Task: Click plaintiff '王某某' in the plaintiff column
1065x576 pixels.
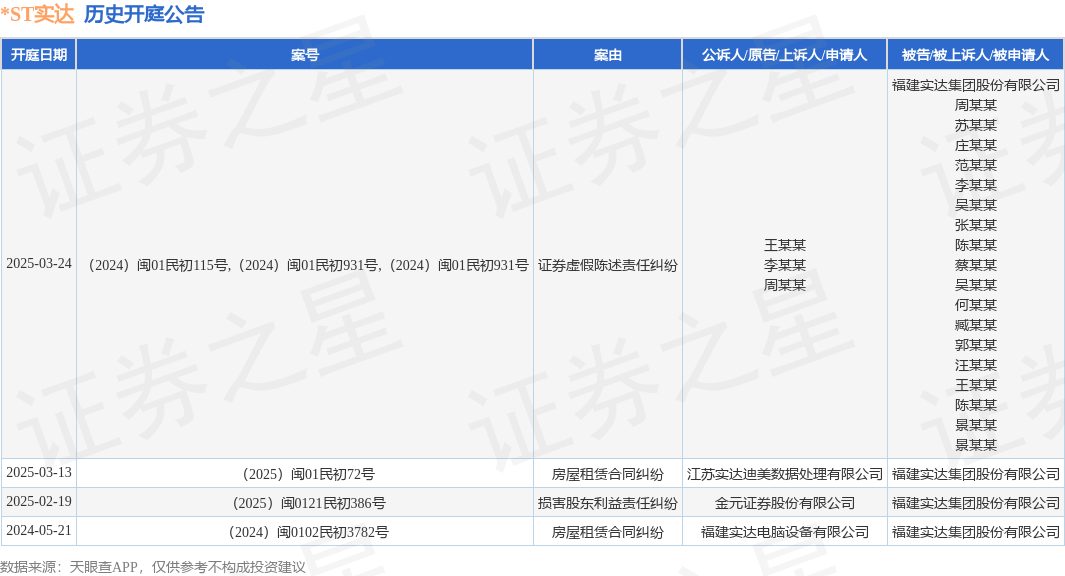Action: [784, 245]
